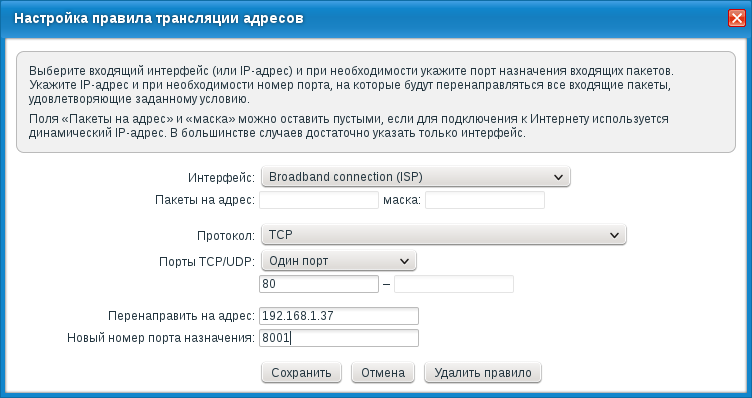The width and height of the screenshot is (752, 398).
Task: Click the new destination port field with 8001
Action: tap(339, 338)
